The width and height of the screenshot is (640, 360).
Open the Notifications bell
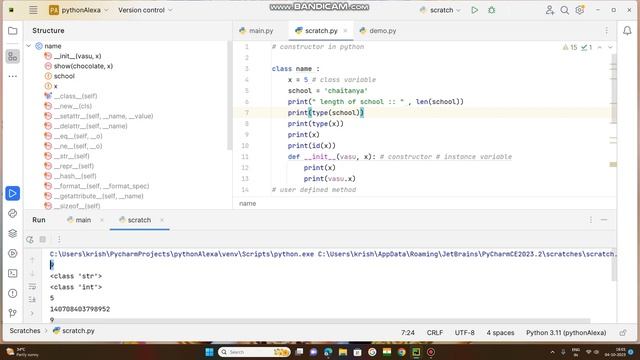tap(627, 31)
